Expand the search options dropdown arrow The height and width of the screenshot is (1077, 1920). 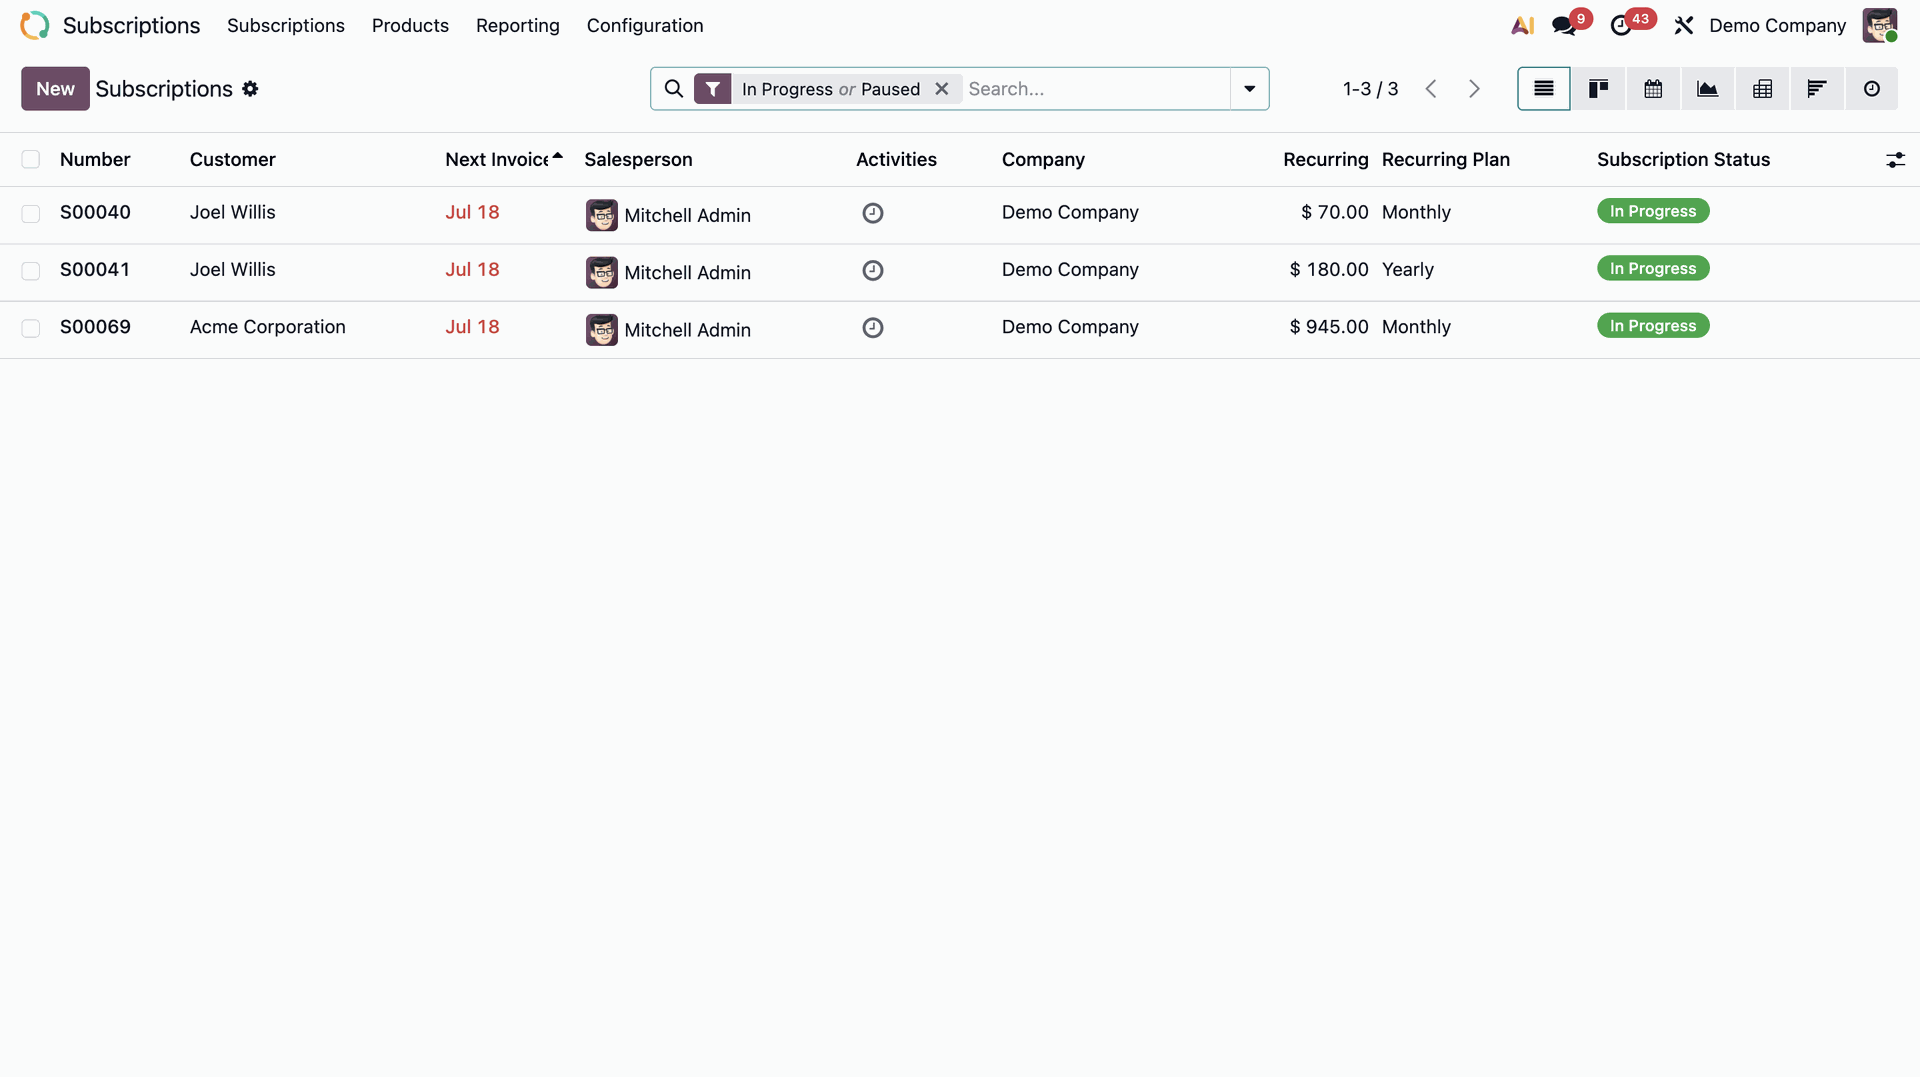[1249, 89]
